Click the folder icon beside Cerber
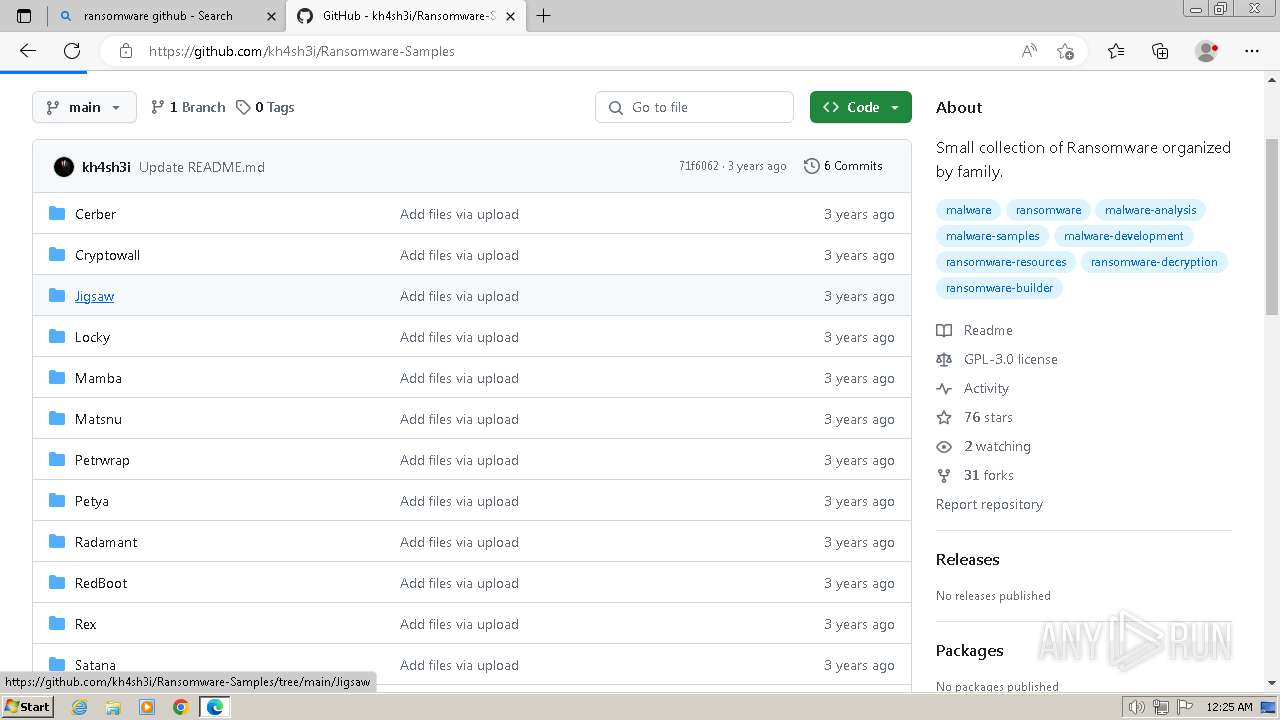Image resolution: width=1280 pixels, height=720 pixels. (x=57, y=213)
